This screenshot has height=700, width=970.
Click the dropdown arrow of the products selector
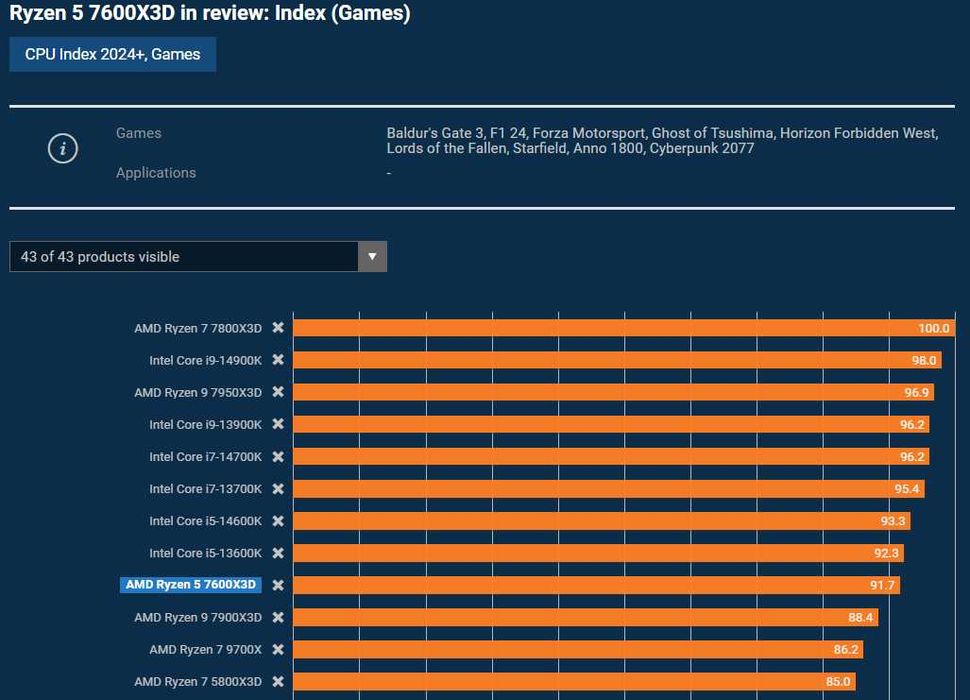coord(372,257)
